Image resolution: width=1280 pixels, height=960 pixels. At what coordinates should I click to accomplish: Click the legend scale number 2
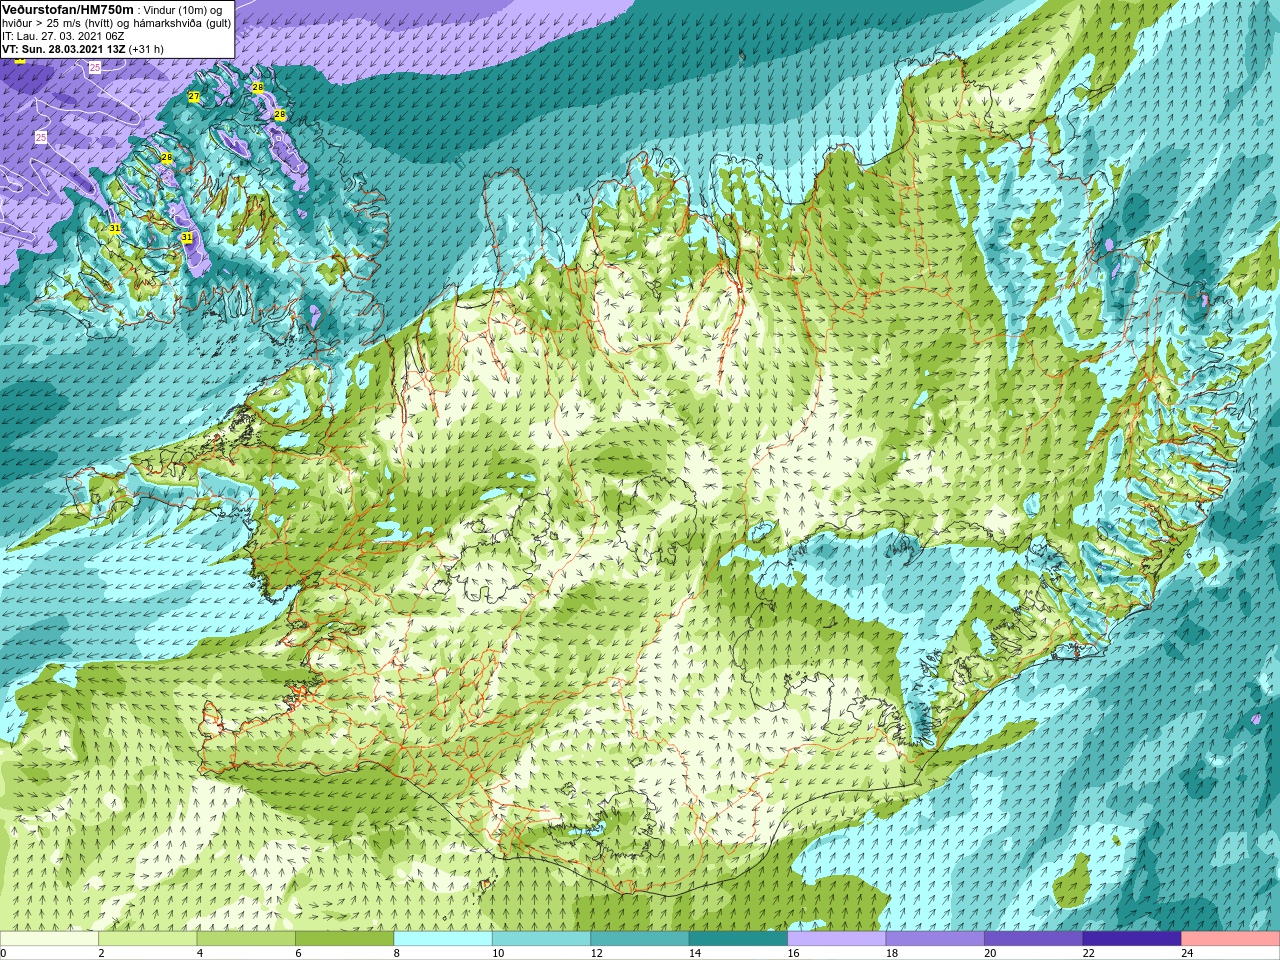click(101, 953)
